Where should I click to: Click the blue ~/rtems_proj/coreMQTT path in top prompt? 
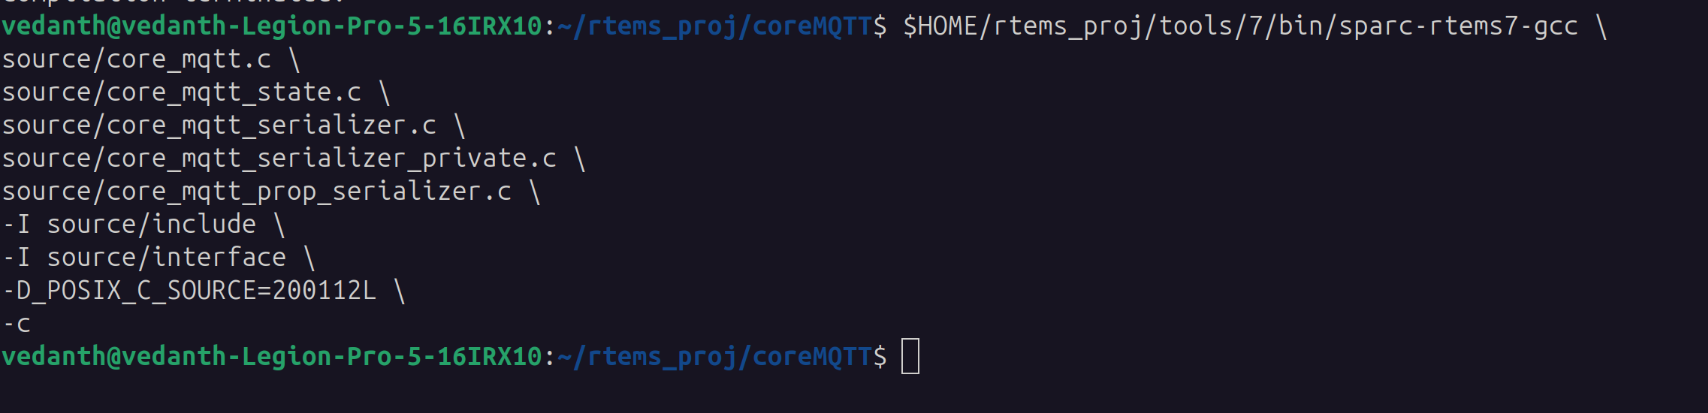[x=715, y=27]
